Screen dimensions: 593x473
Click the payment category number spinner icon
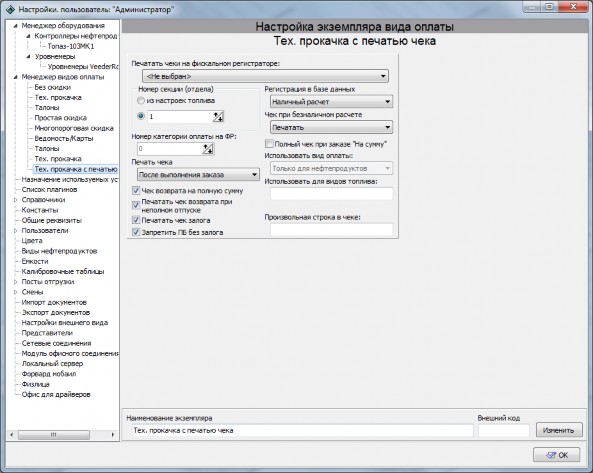(208, 149)
